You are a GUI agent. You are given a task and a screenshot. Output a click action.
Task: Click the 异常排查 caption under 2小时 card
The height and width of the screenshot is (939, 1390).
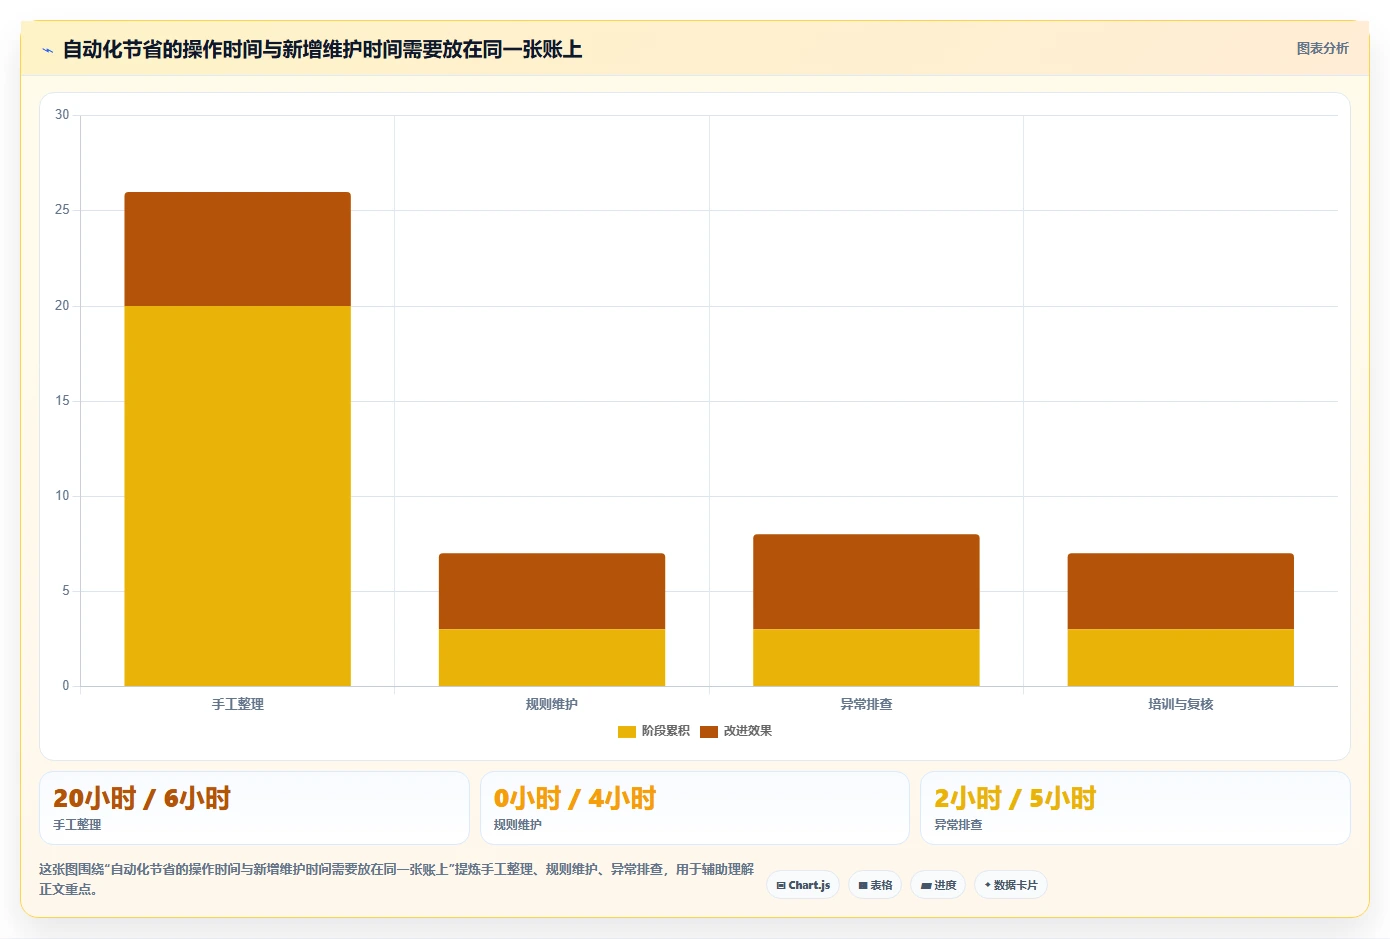pos(958,825)
